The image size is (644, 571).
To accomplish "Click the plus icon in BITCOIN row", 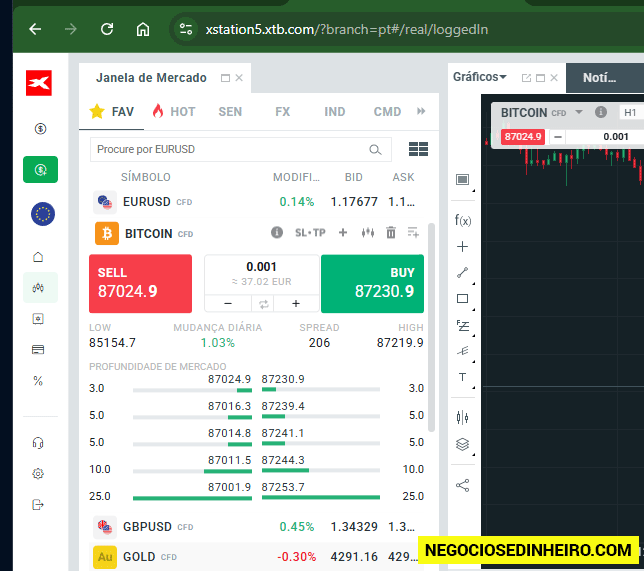I will click(x=343, y=233).
